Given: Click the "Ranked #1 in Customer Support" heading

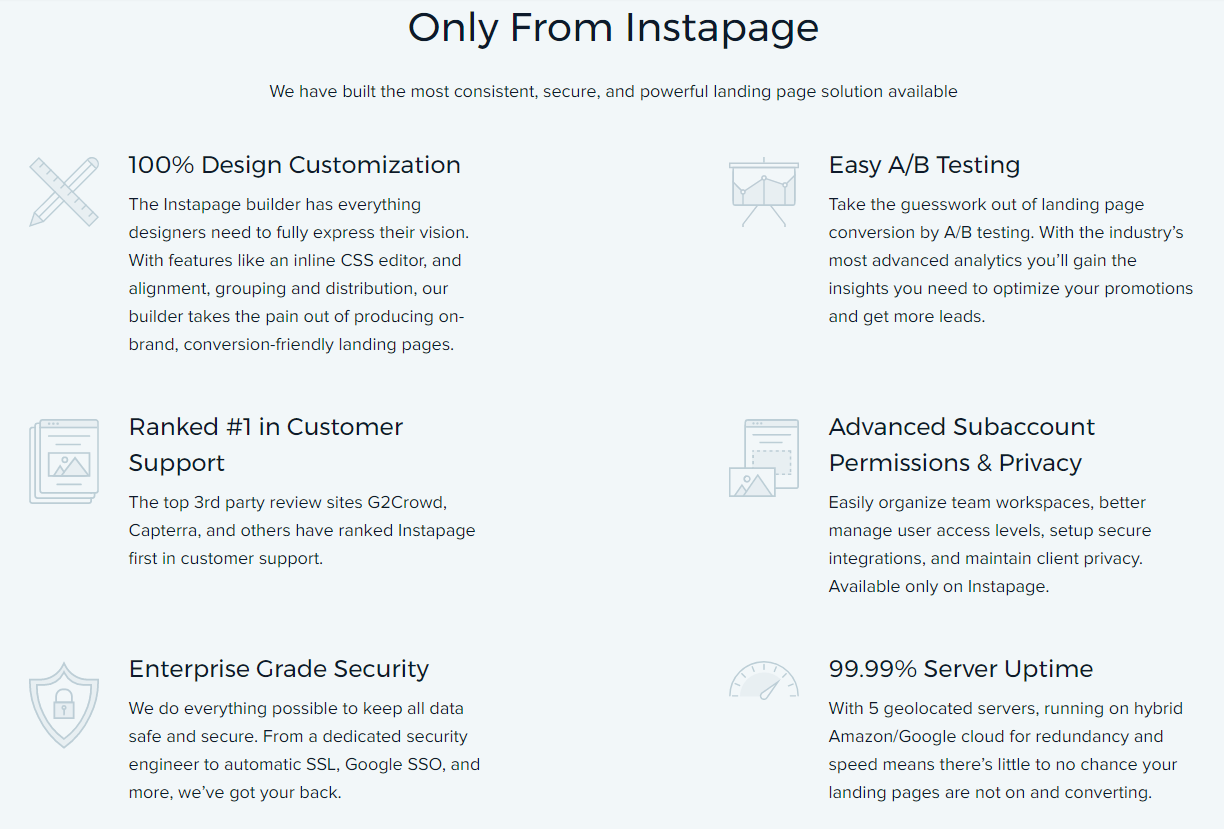Looking at the screenshot, I should (266, 445).
